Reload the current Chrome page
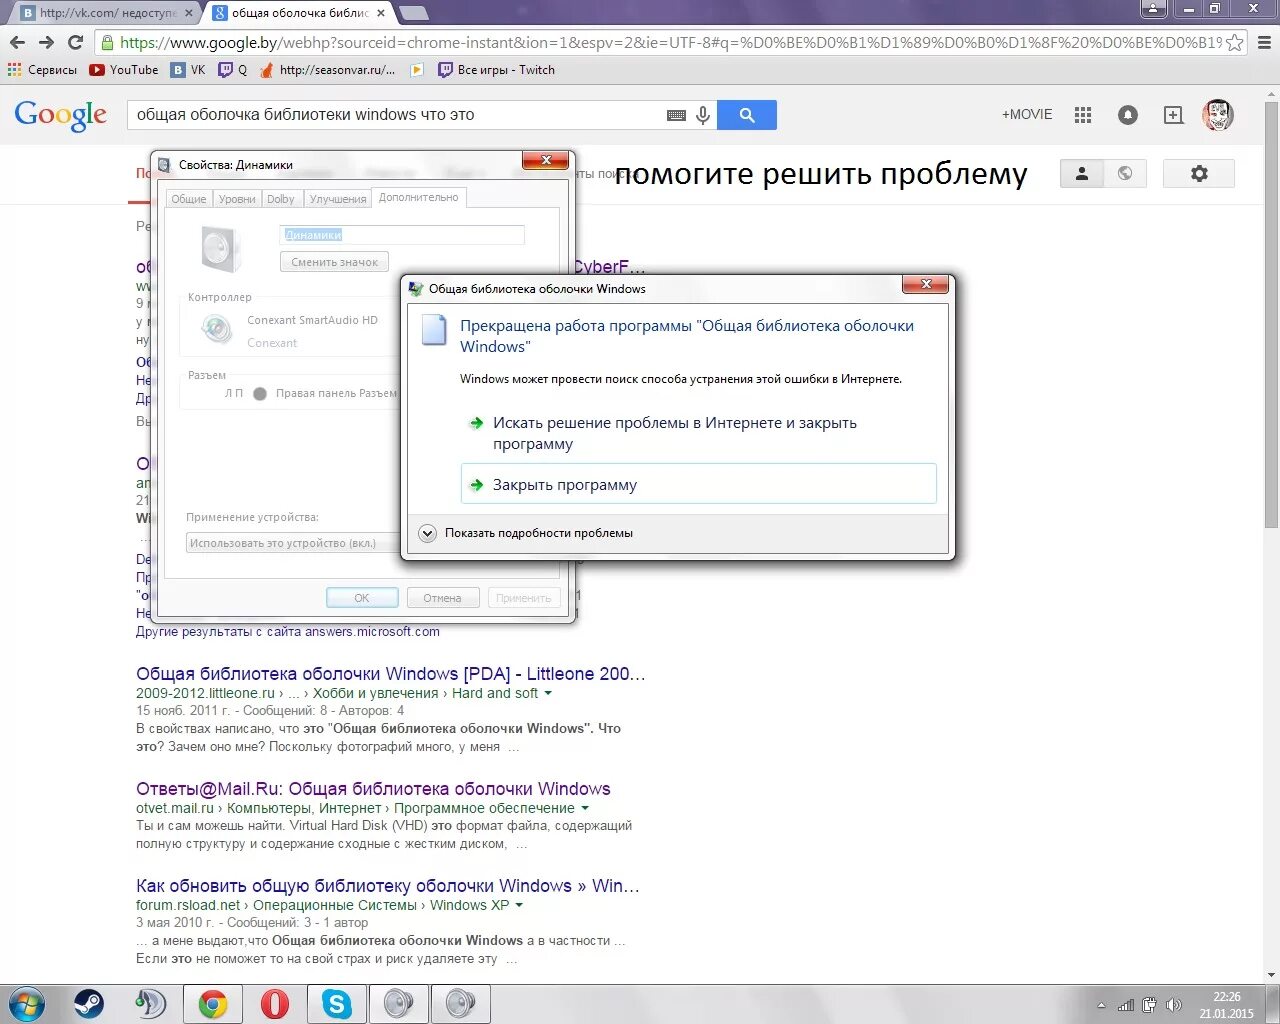This screenshot has width=1280, height=1024. [x=75, y=42]
